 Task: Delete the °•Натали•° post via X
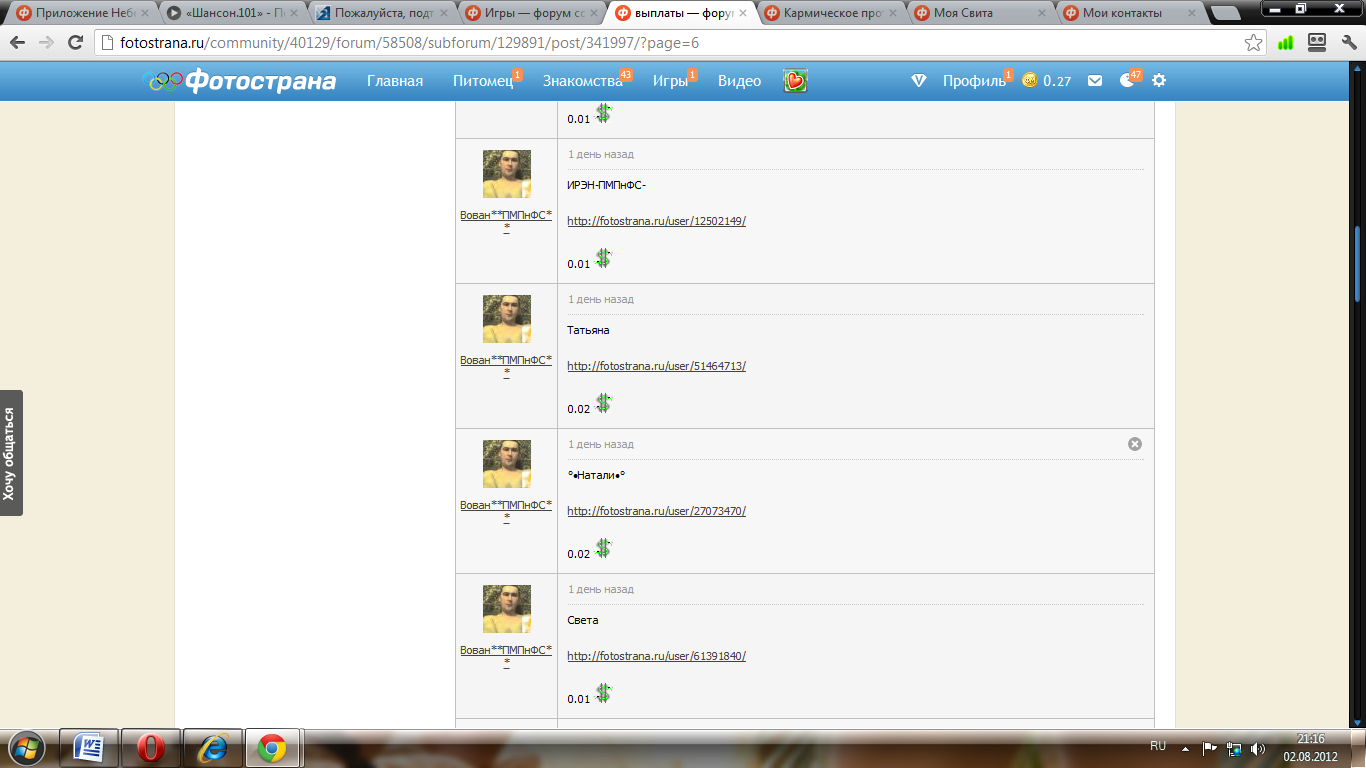(x=1134, y=444)
